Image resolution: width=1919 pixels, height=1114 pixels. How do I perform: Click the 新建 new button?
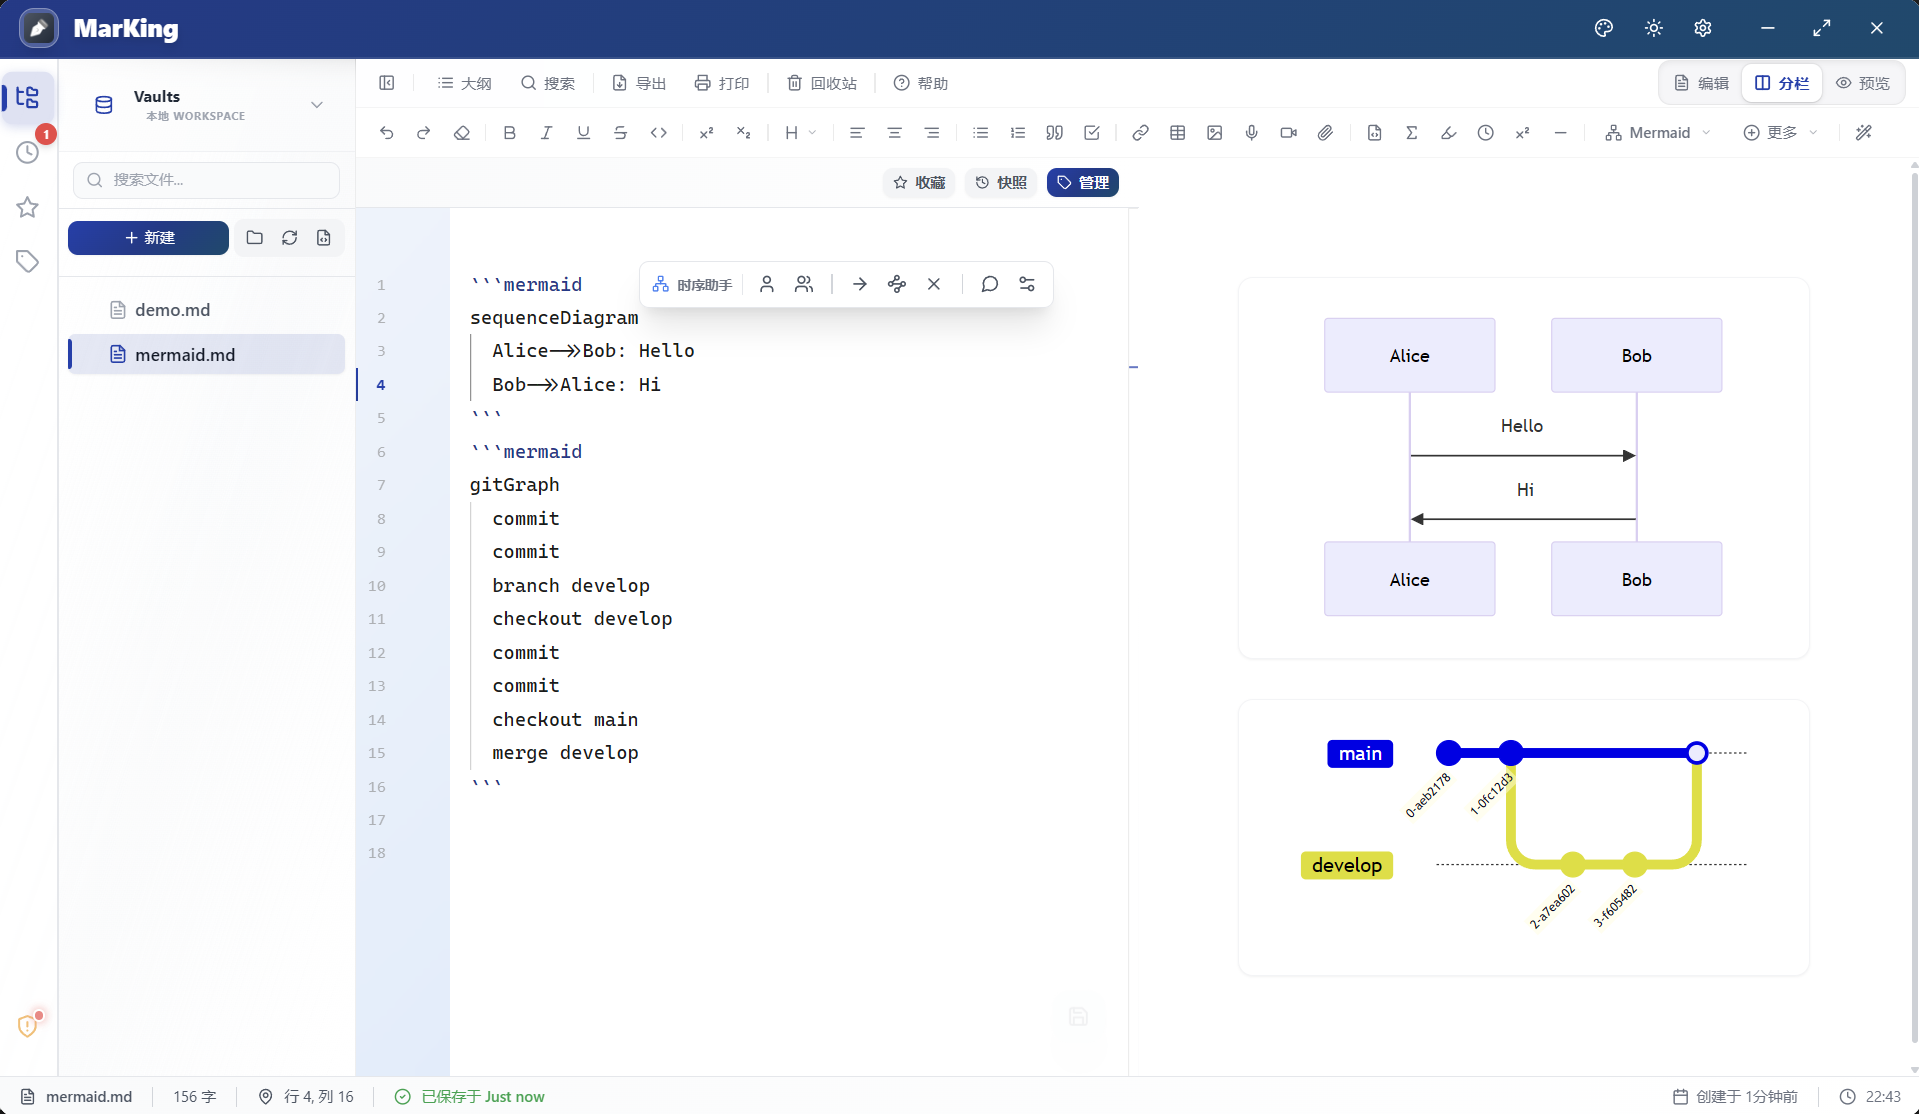(148, 238)
